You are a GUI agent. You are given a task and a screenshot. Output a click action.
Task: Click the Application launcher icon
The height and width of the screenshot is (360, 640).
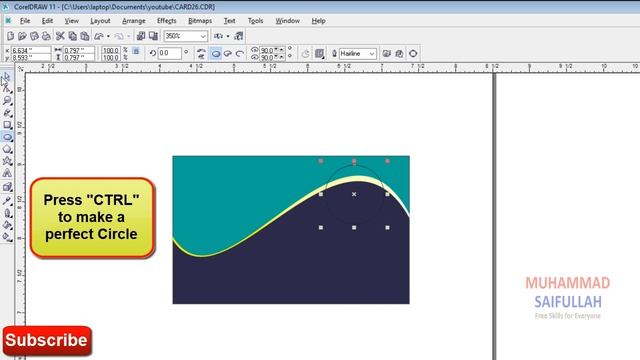pos(218,36)
